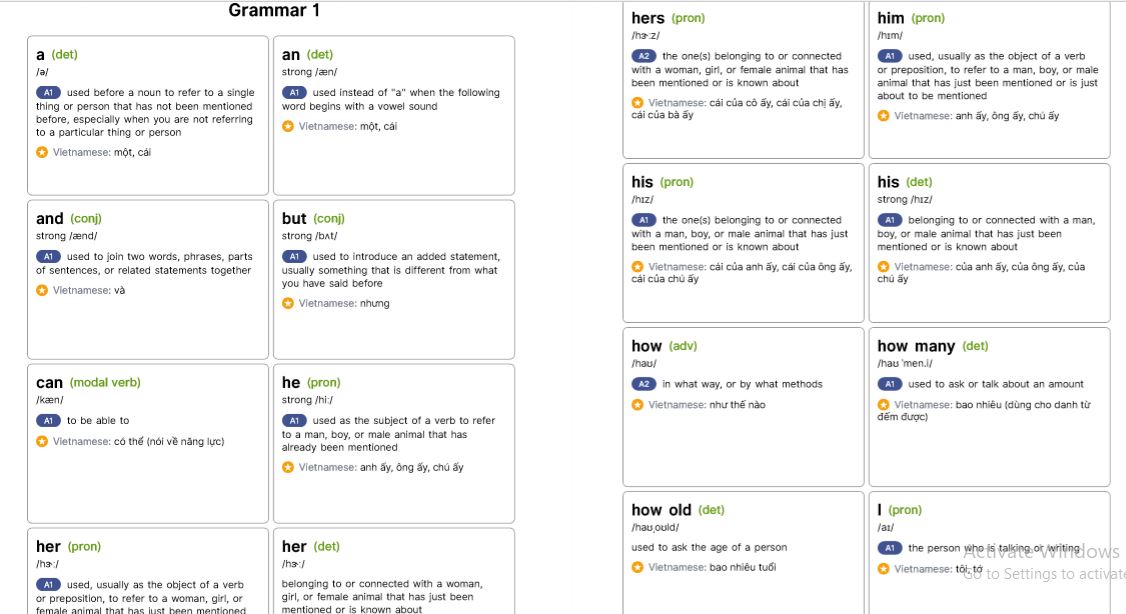Click the A1 level badge in the 'a' card
1126x614 pixels.
48,92
